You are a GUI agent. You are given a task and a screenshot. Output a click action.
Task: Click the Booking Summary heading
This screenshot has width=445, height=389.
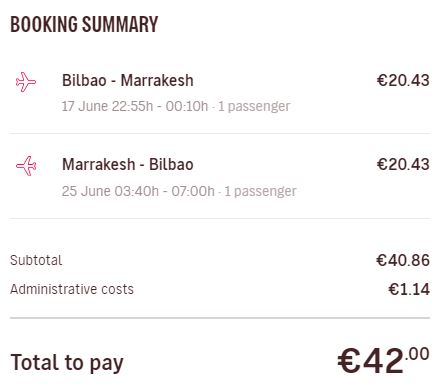(84, 24)
